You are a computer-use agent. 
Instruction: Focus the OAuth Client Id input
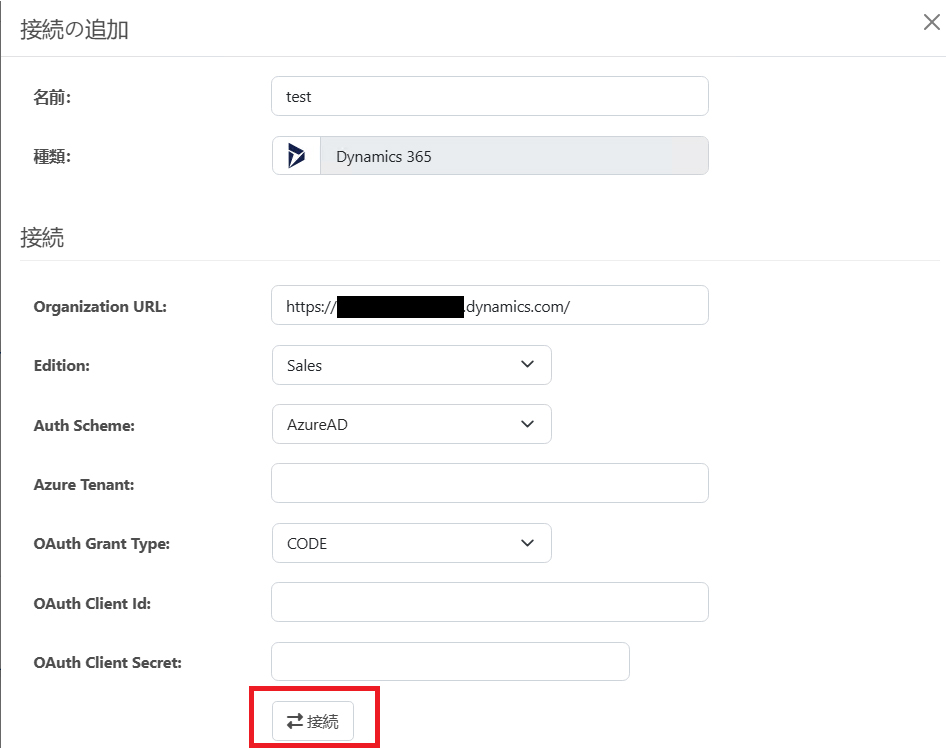pos(490,602)
